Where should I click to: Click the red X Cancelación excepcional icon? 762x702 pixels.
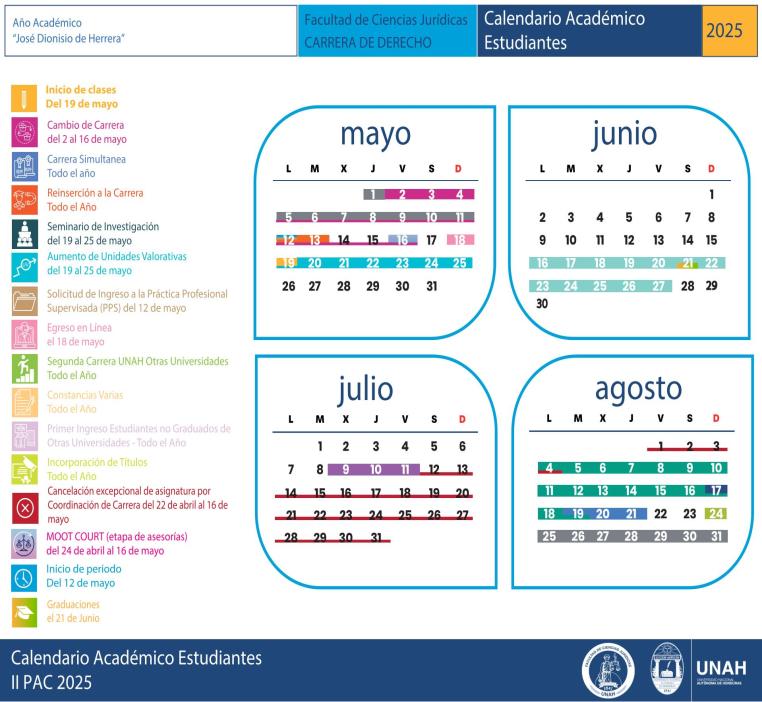coord(24,508)
